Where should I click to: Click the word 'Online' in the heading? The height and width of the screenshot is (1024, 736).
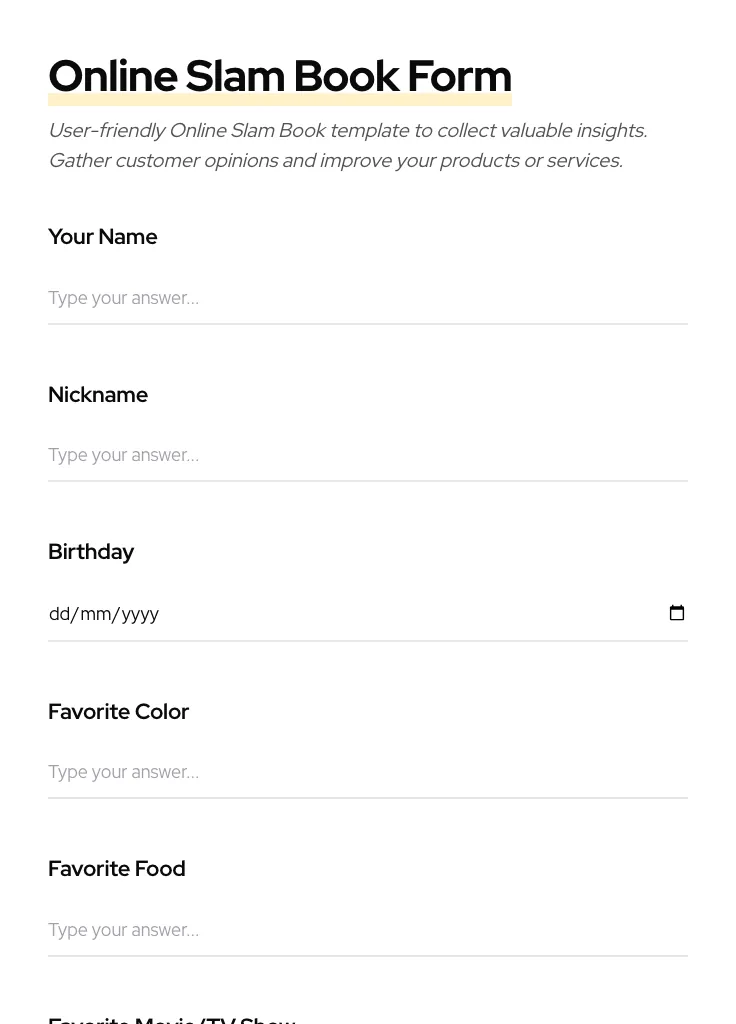coord(112,76)
